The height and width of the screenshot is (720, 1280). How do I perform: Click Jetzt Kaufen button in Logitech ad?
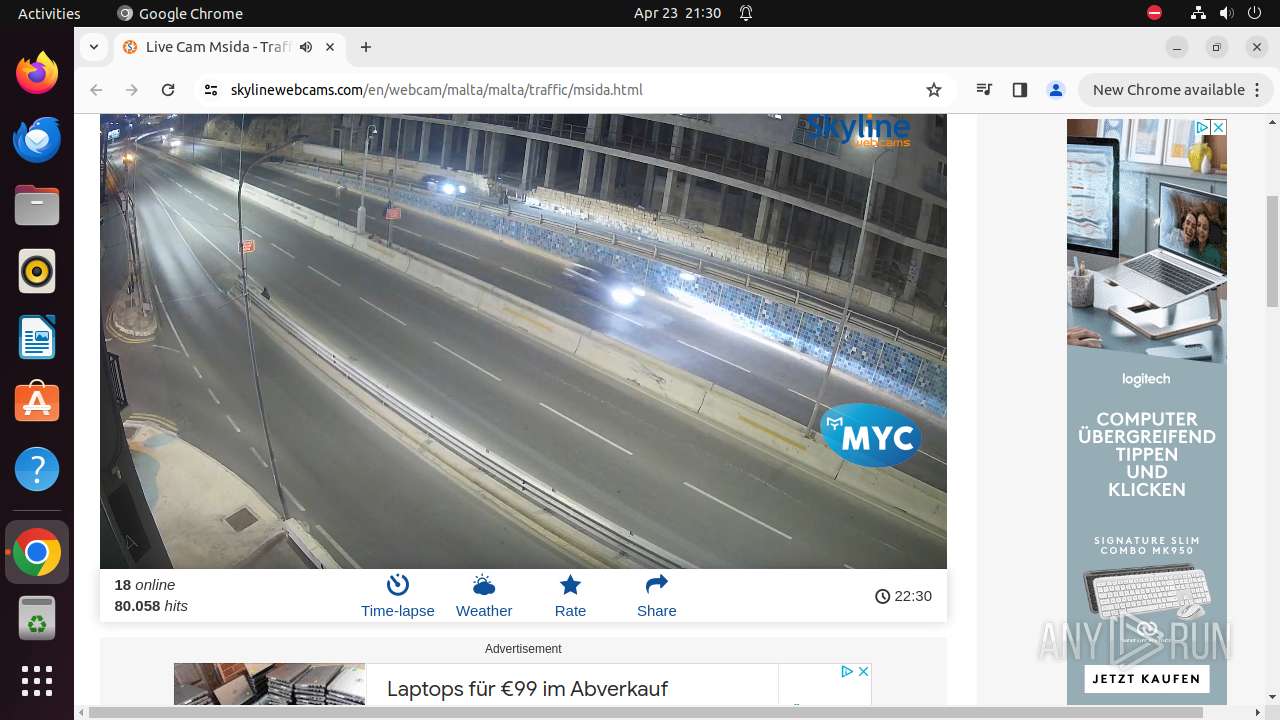[1146, 679]
